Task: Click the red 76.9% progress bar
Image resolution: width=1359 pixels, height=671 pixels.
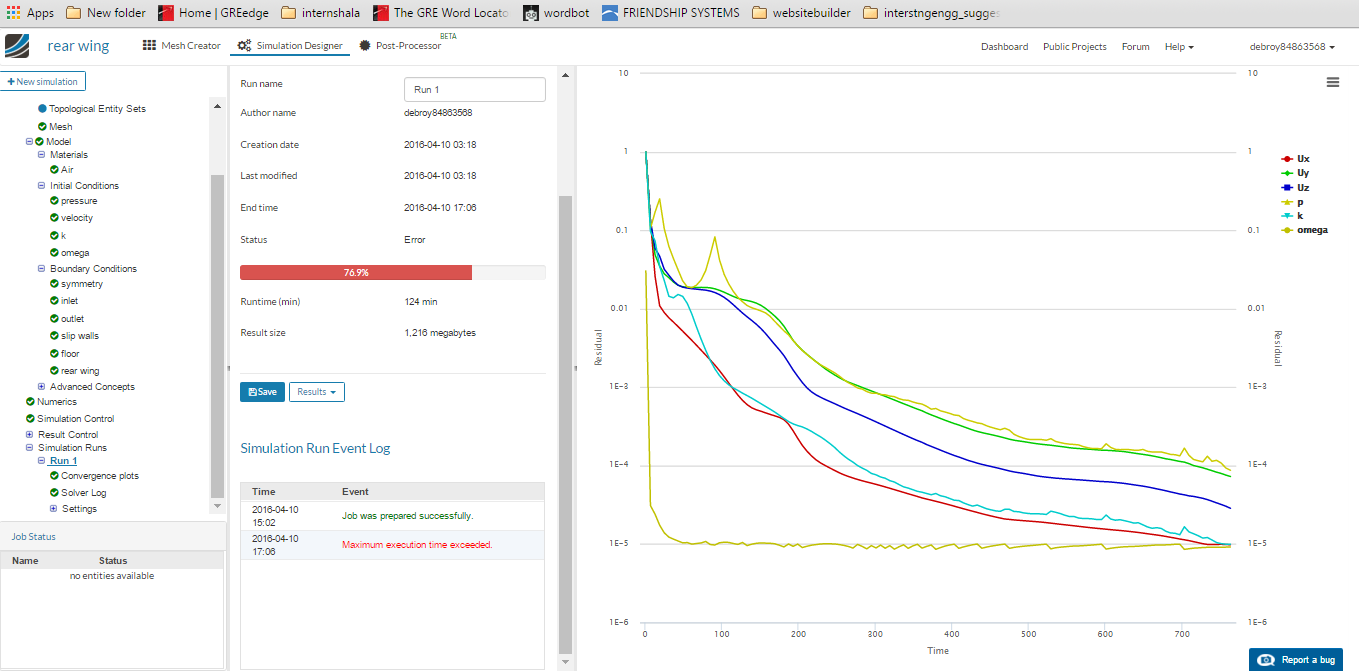Action: 356,272
